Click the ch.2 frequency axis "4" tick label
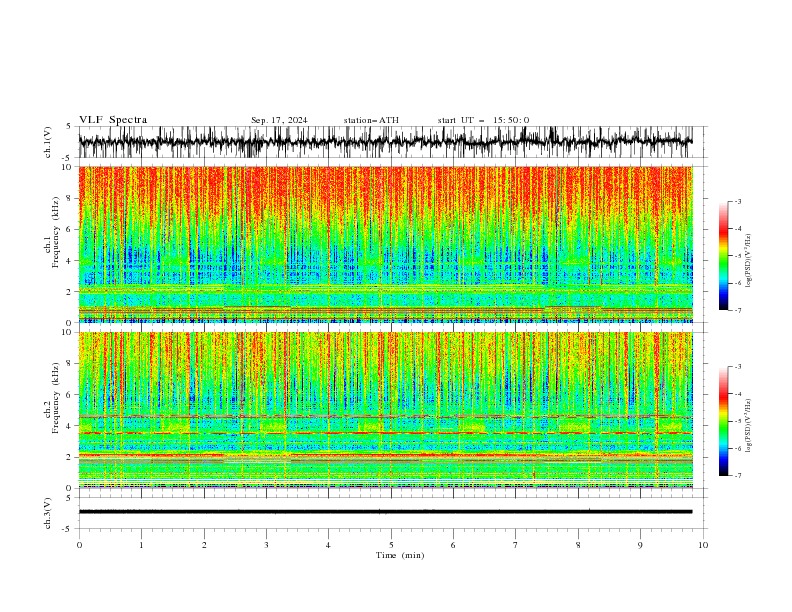This screenshot has width=792, height=612. pyautogui.click(x=71, y=426)
